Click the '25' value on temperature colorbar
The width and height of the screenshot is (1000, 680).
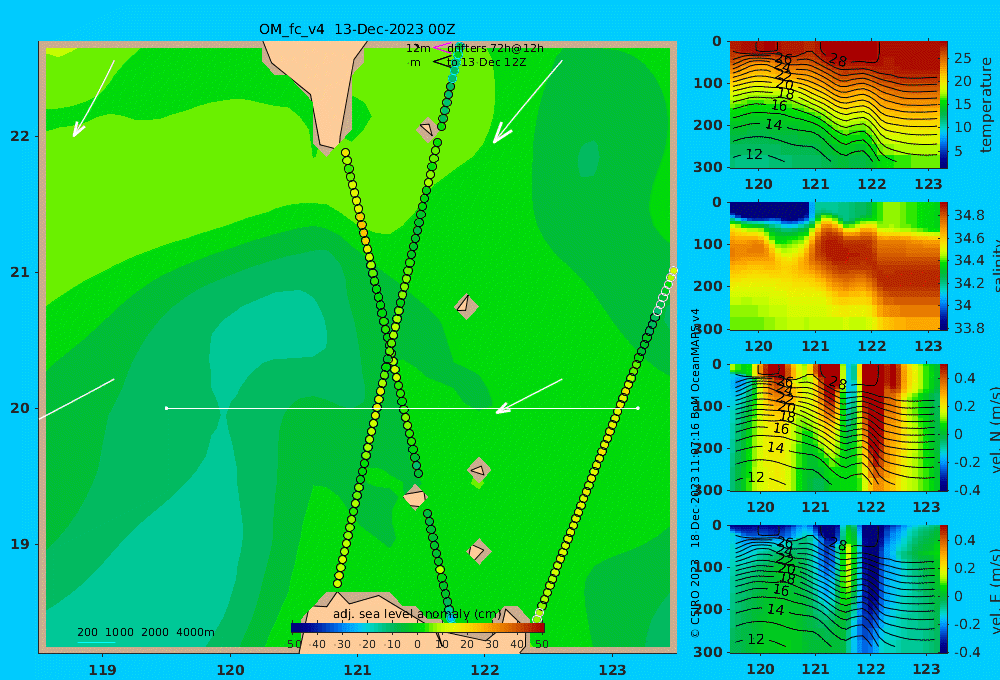(x=963, y=58)
